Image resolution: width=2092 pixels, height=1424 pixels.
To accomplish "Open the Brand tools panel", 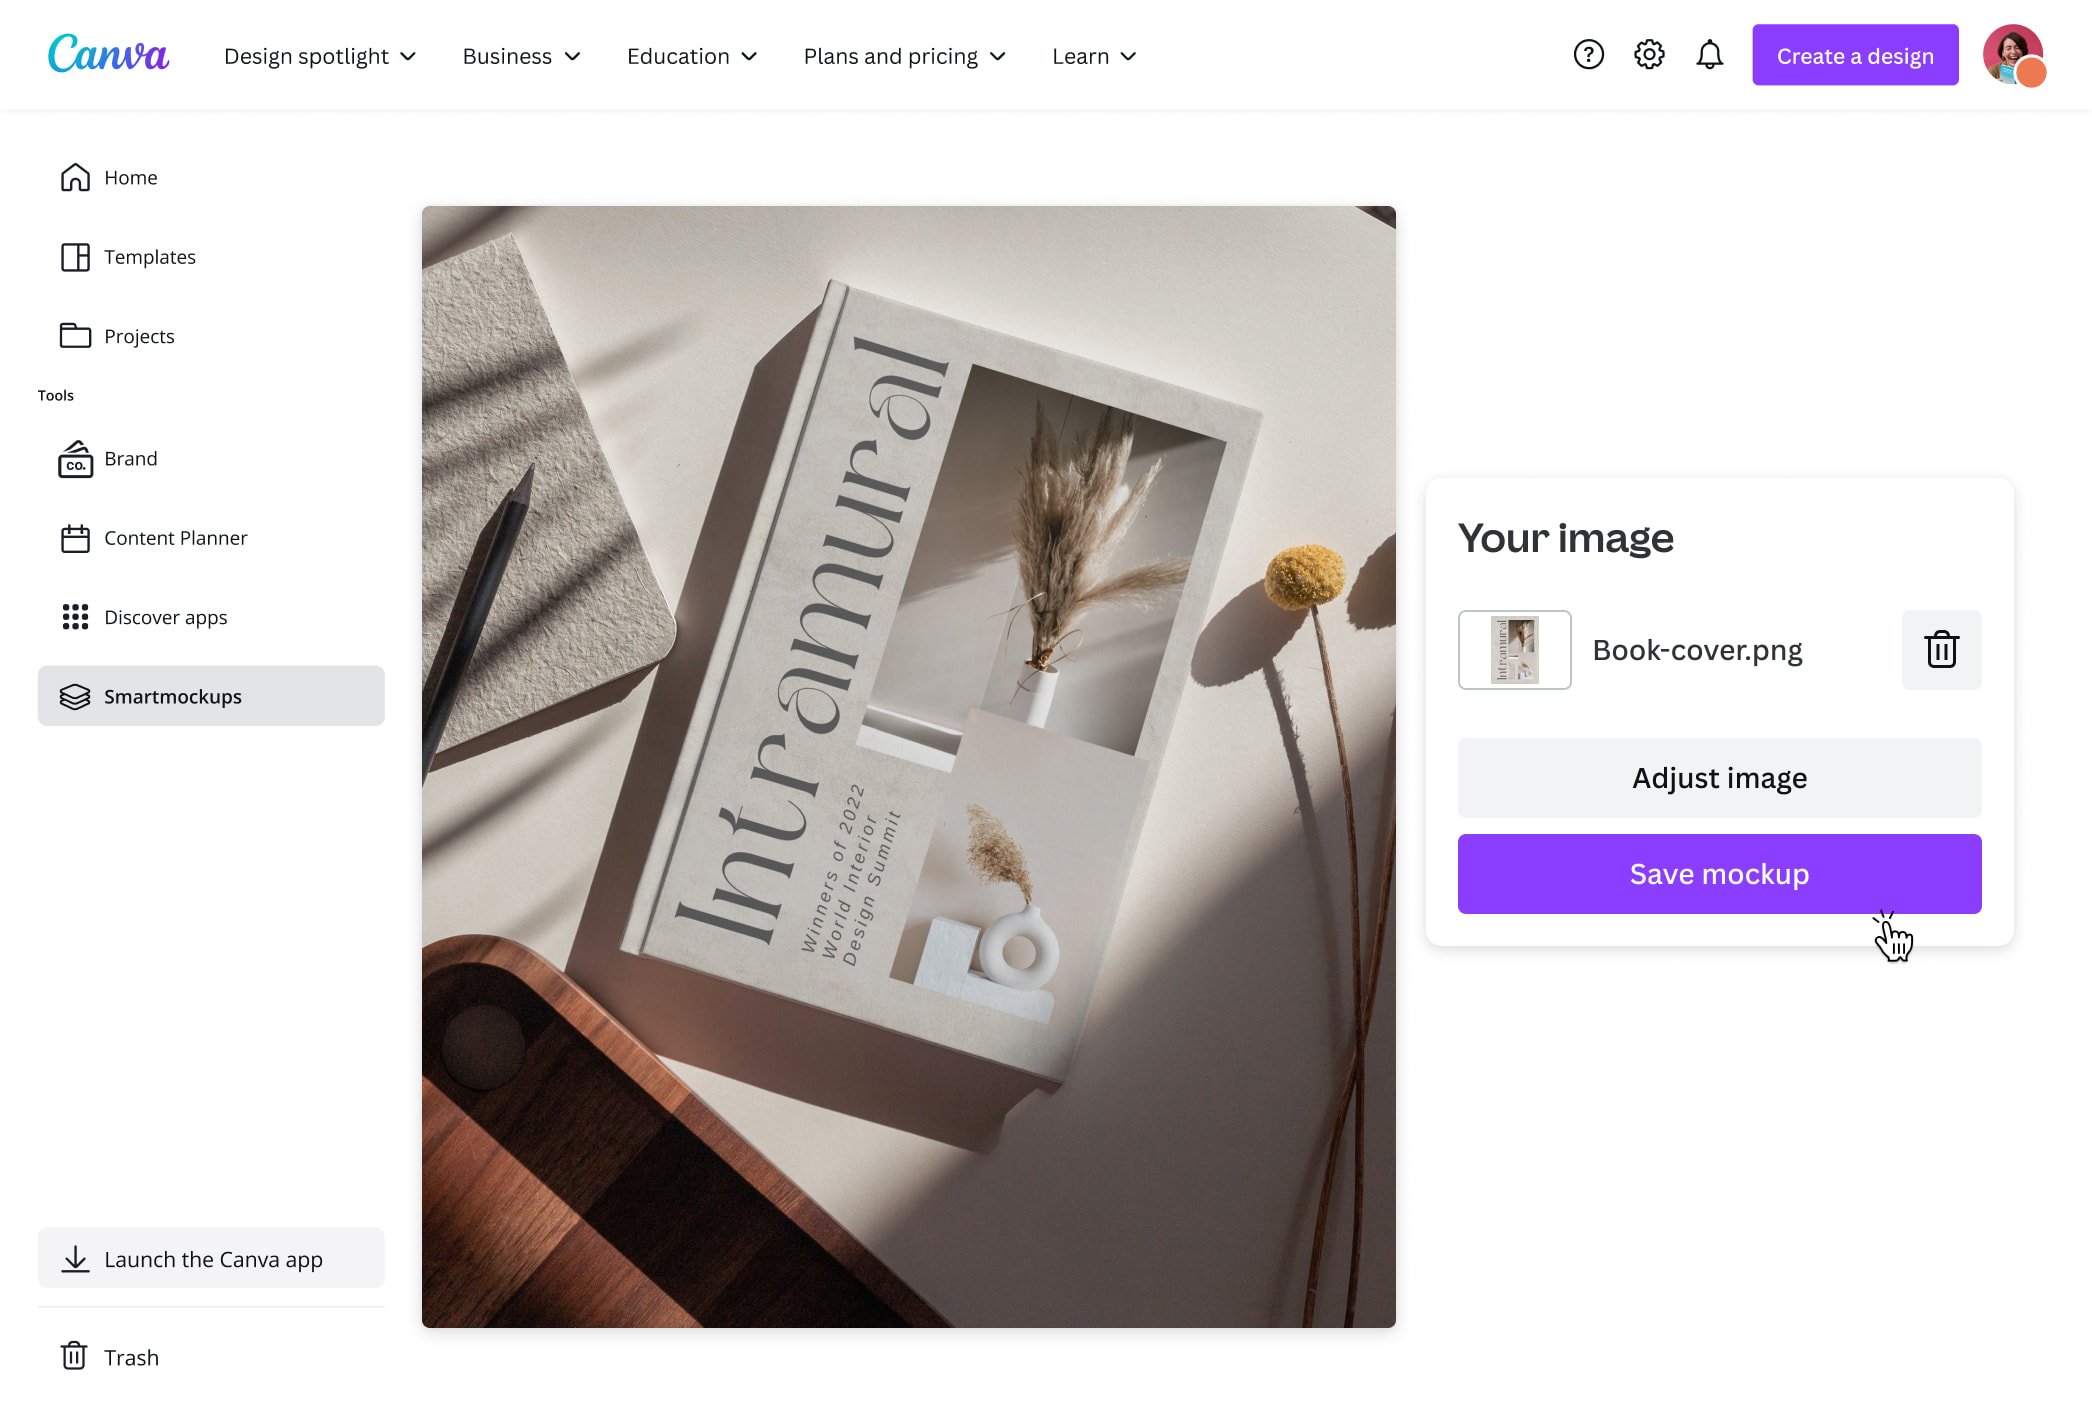I will pos(130,458).
